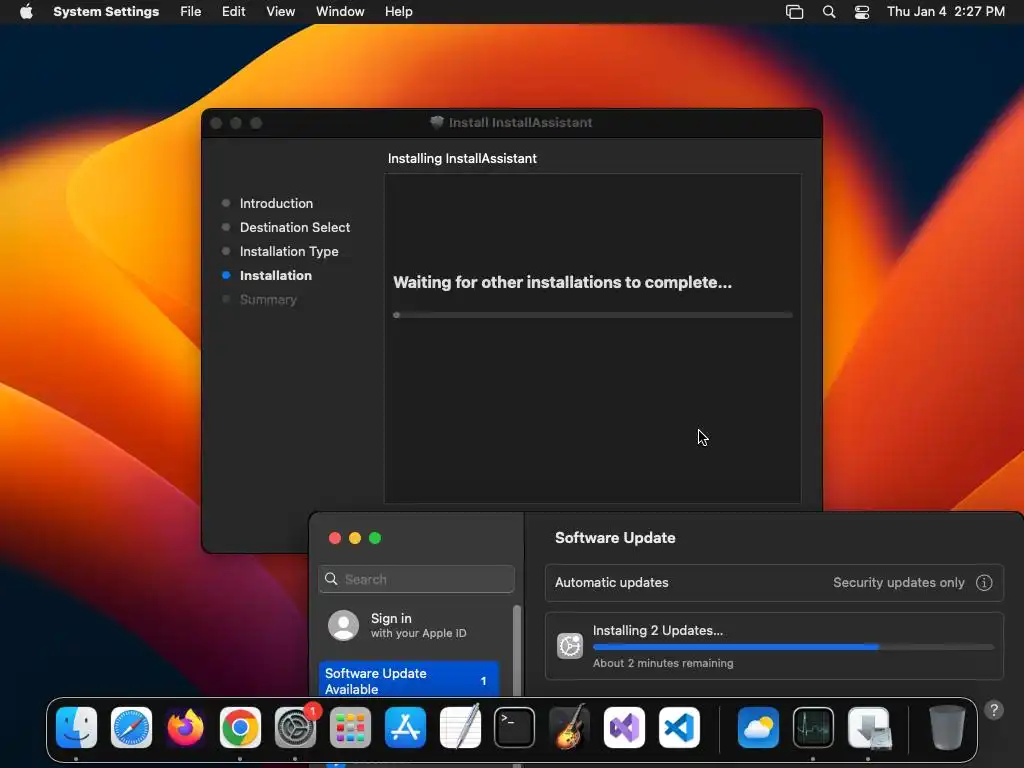Click the Automatic updates row

coord(774,583)
